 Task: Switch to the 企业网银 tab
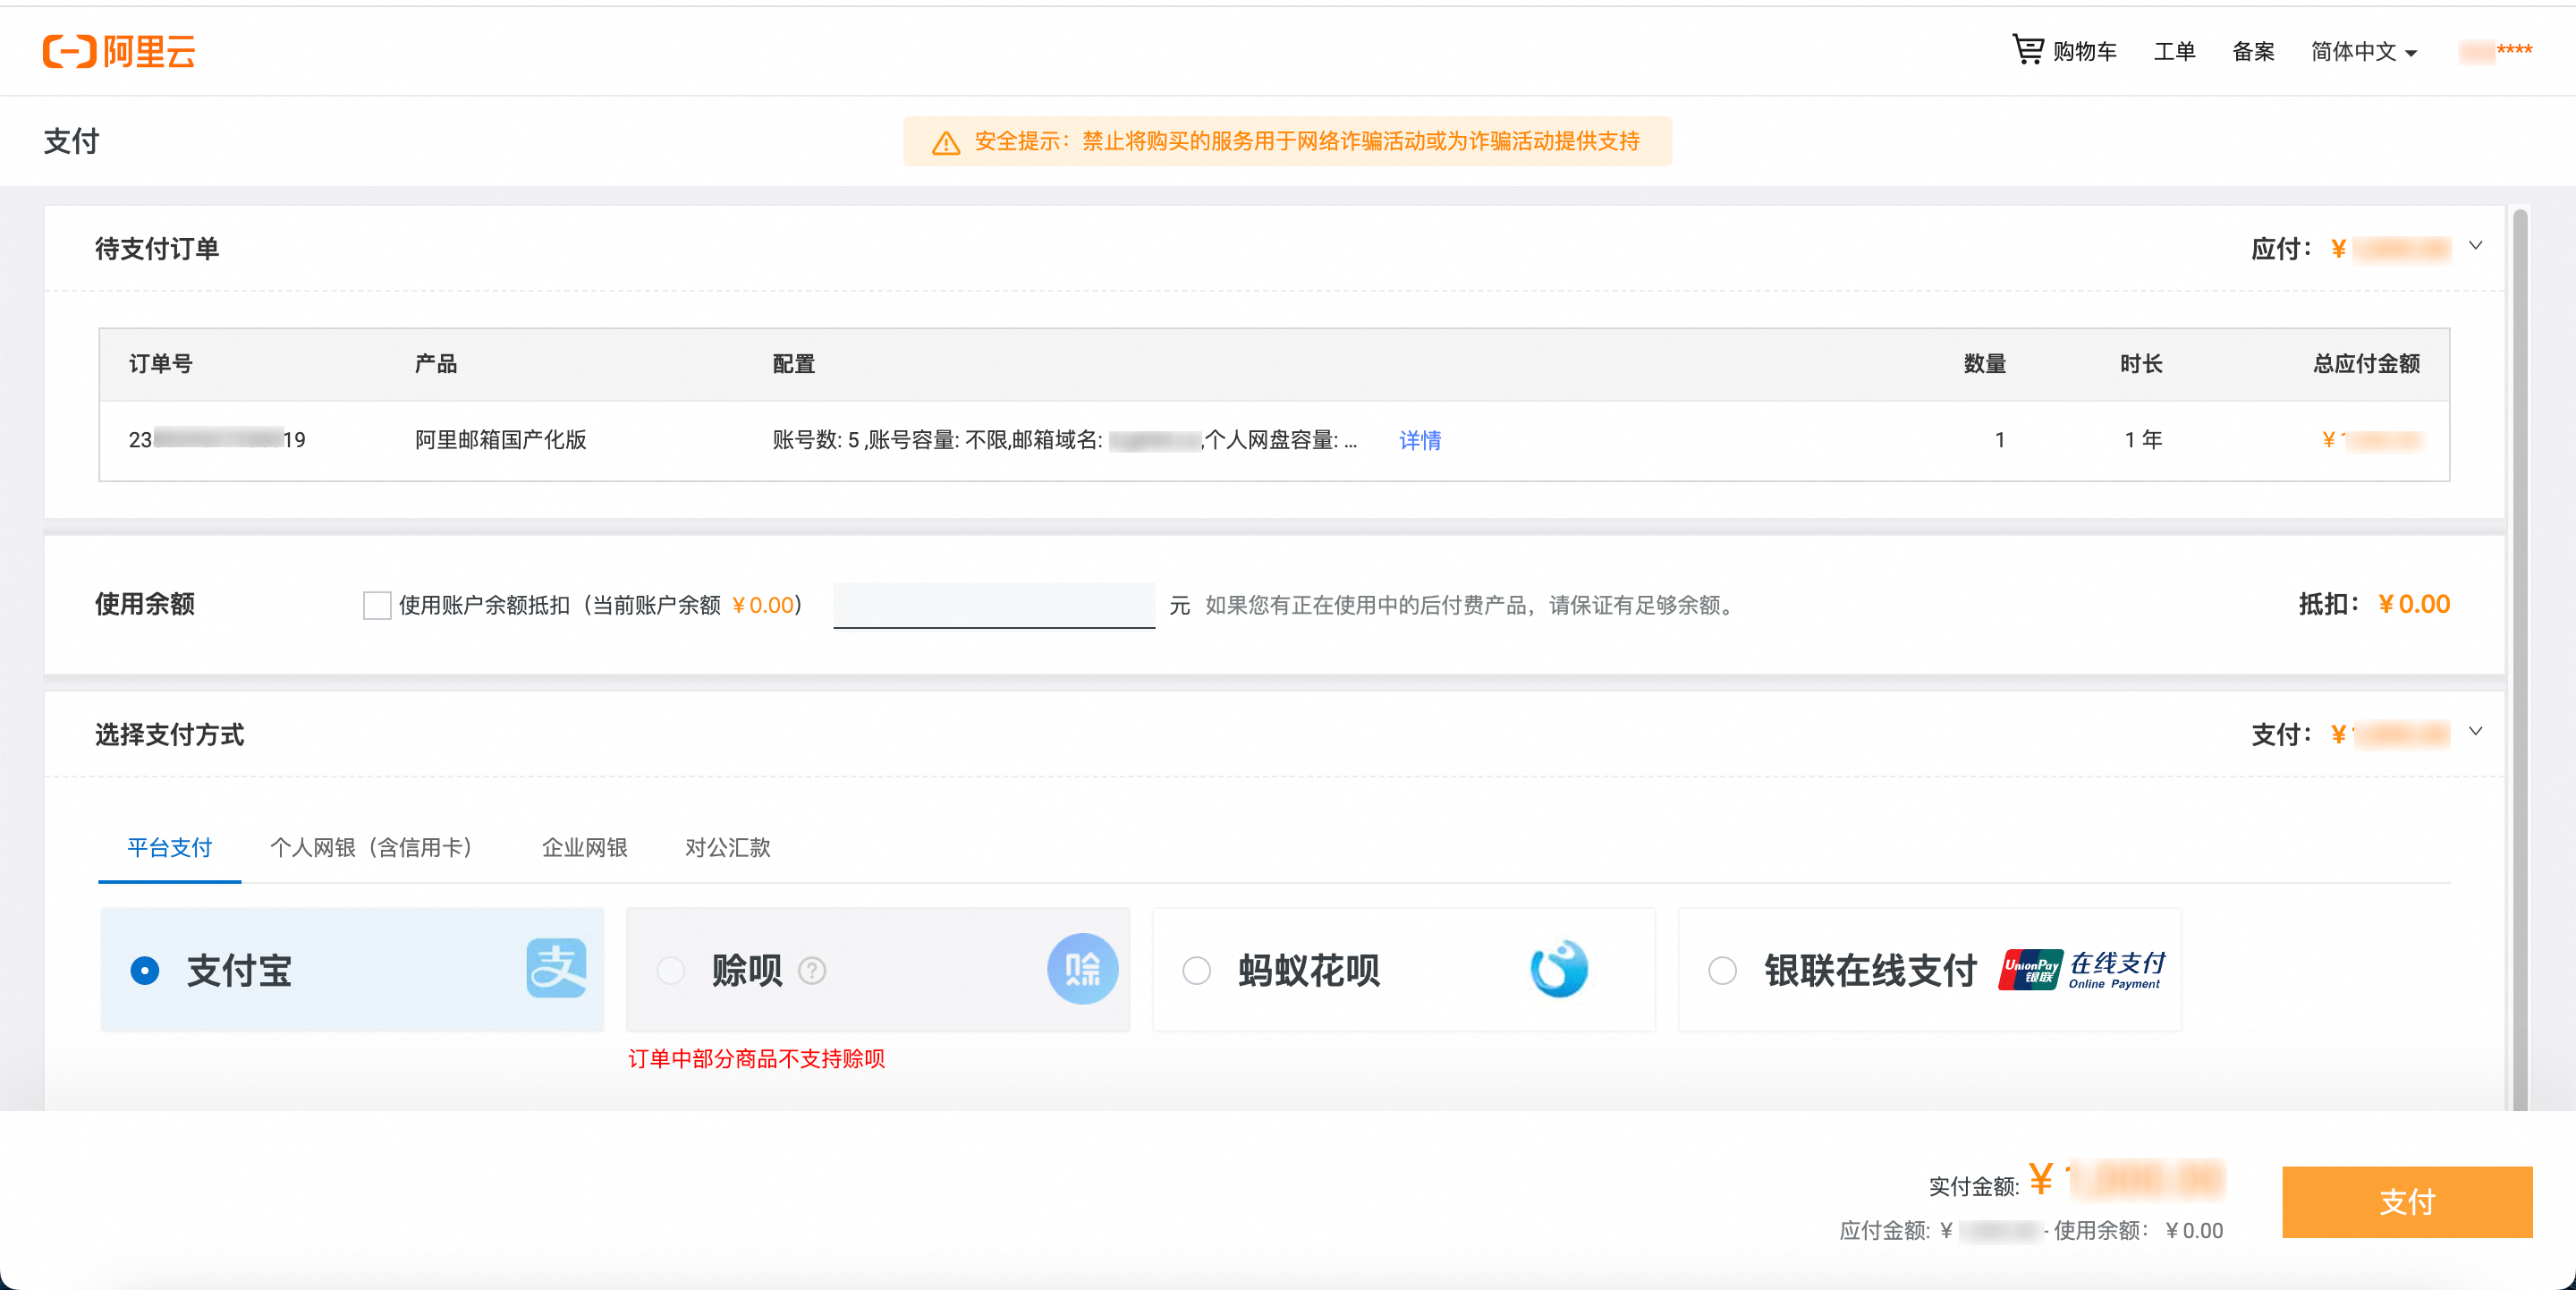[583, 847]
